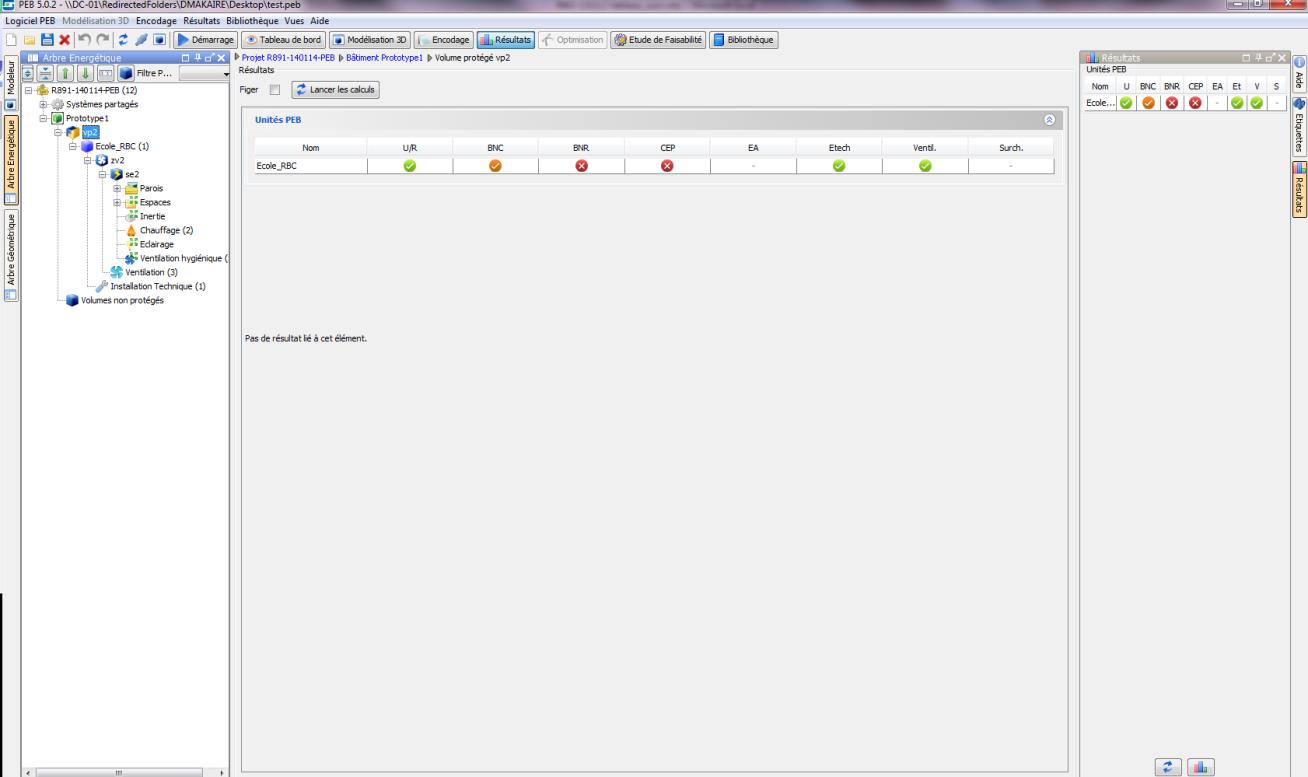This screenshot has width=1308, height=777.
Task: Toggle the Figer checkbox
Action: pyautogui.click(x=275, y=90)
